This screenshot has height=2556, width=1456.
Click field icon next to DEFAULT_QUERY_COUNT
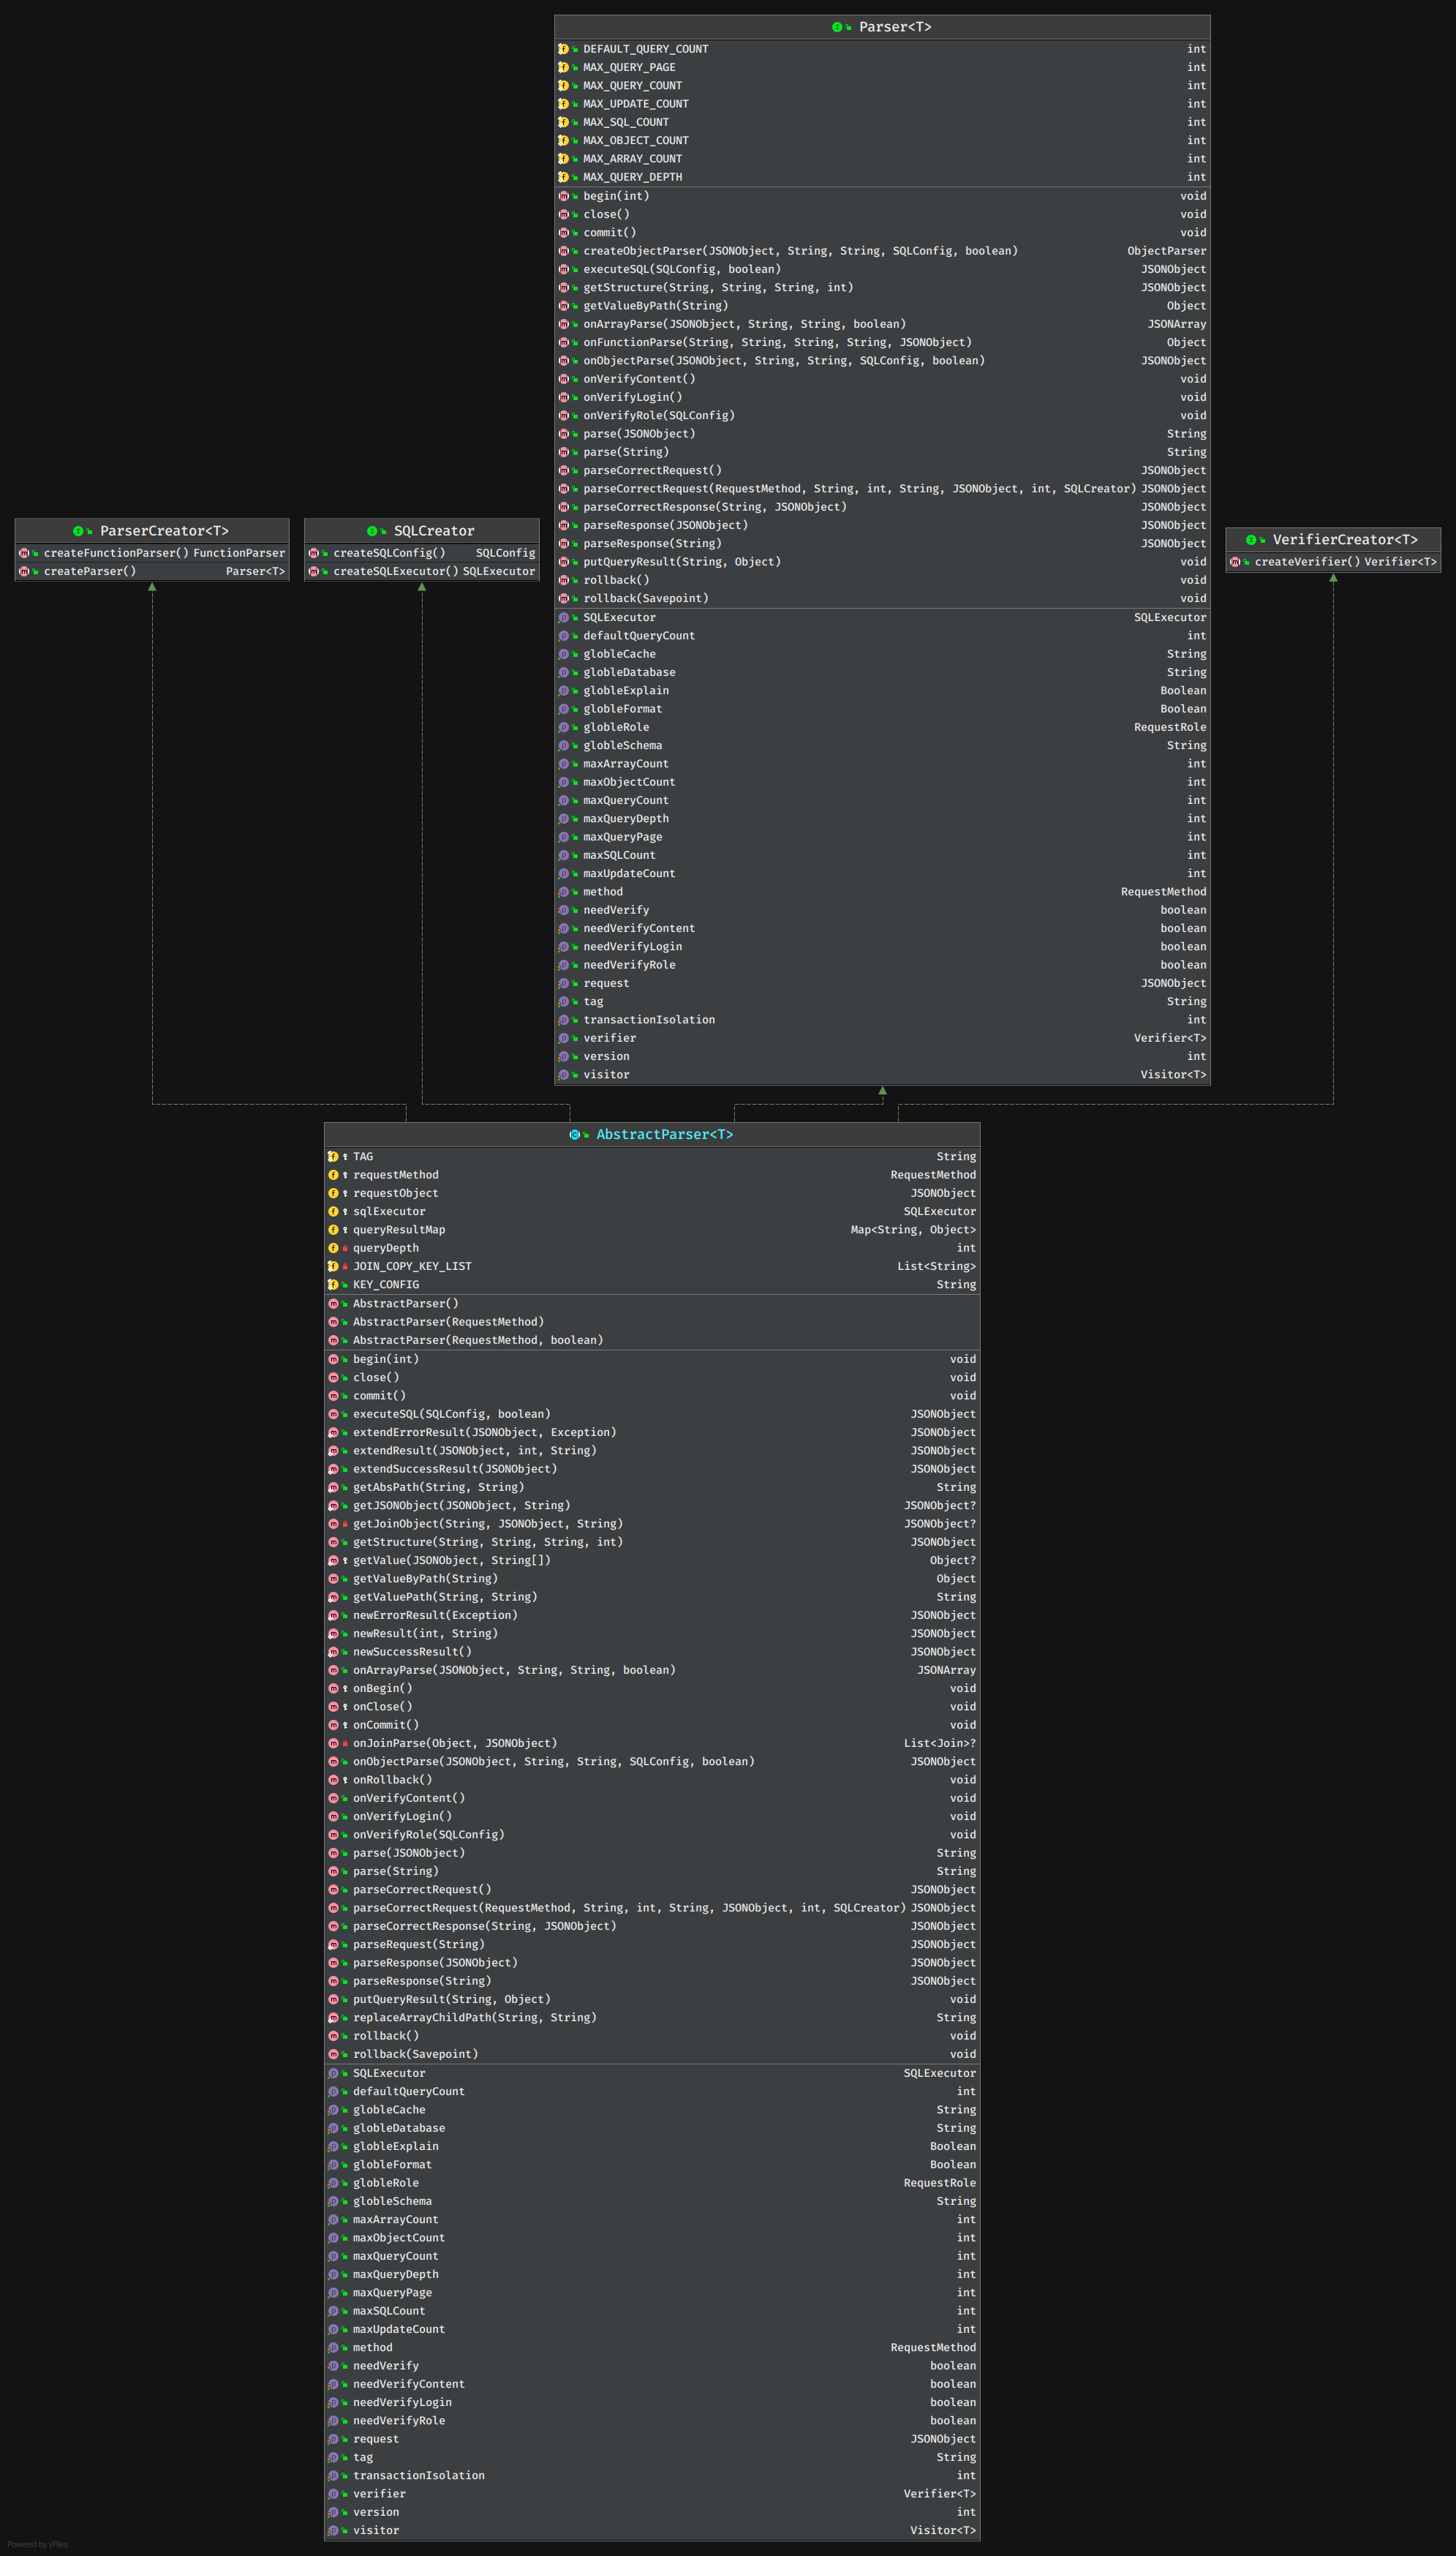pyautogui.click(x=563, y=49)
